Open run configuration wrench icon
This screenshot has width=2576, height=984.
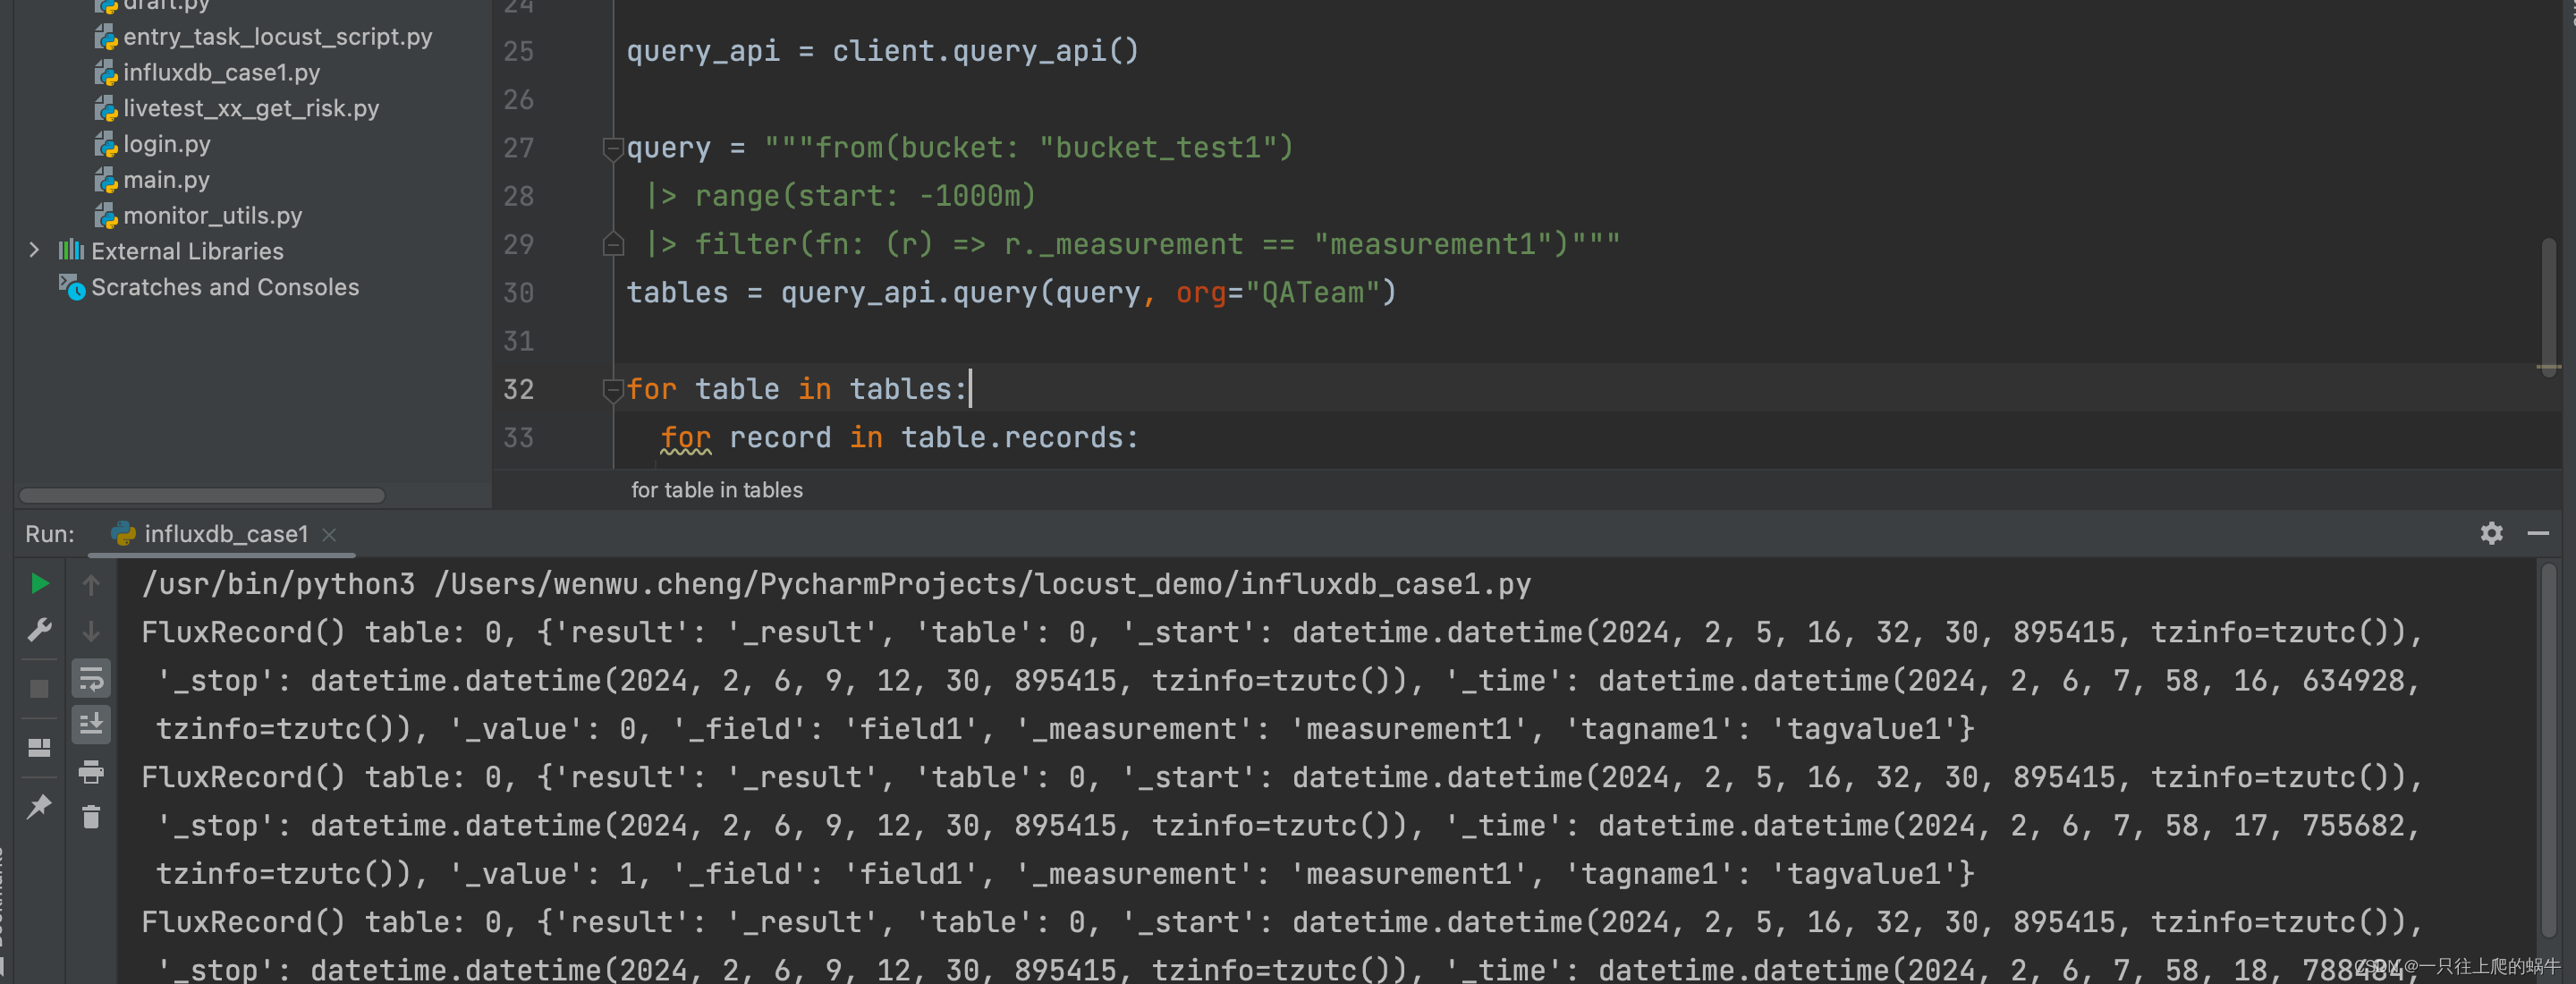click(x=39, y=630)
